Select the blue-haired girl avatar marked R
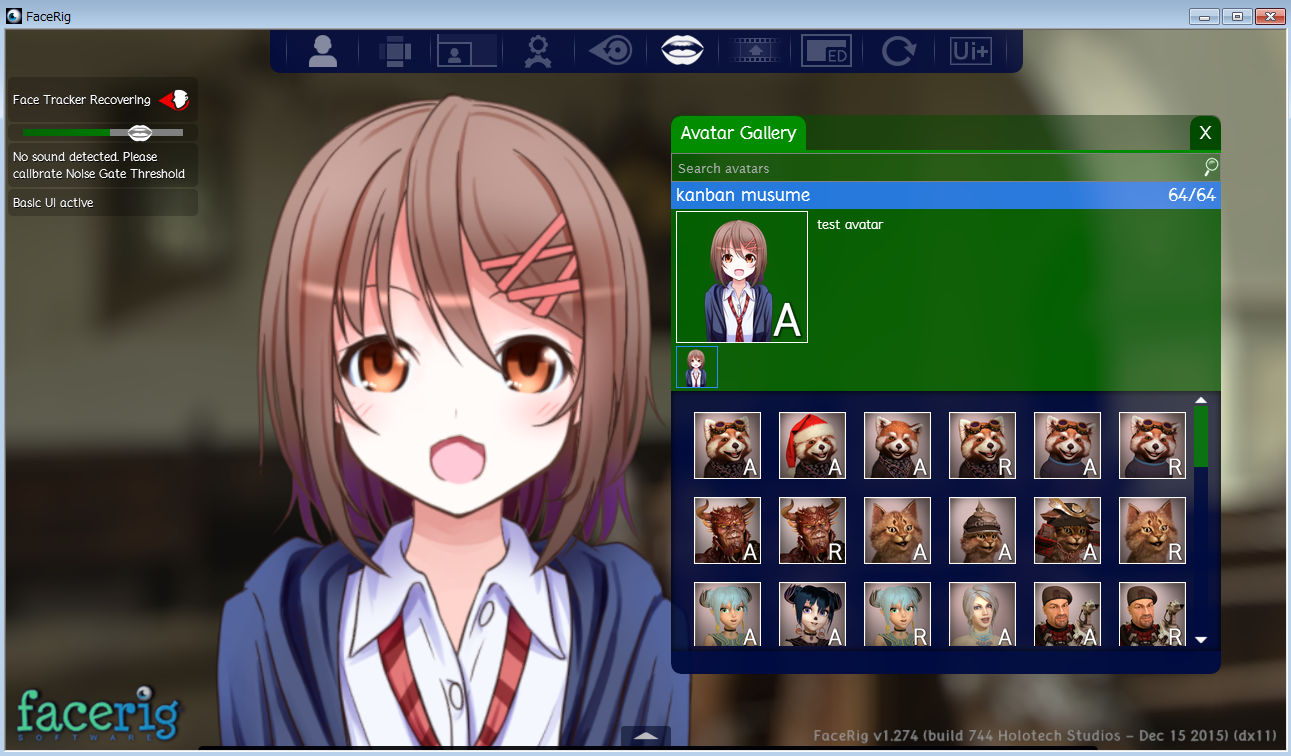 (x=897, y=614)
